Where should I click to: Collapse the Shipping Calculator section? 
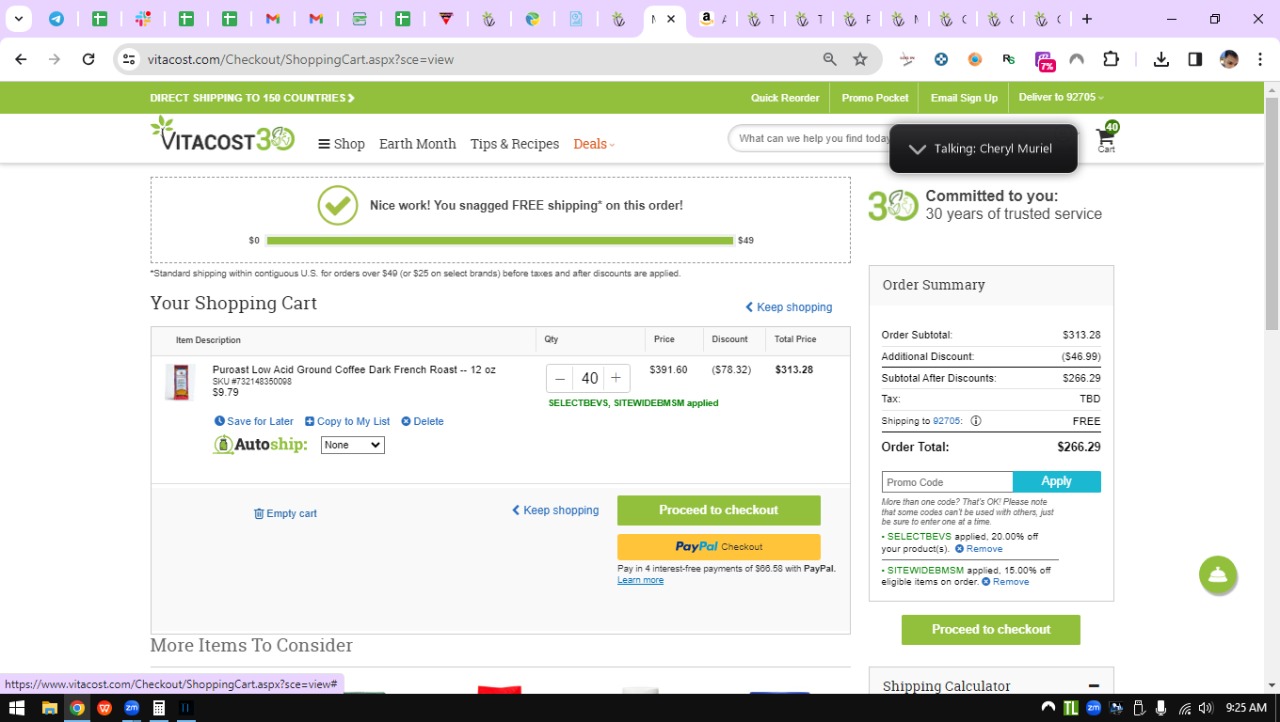point(1094,686)
